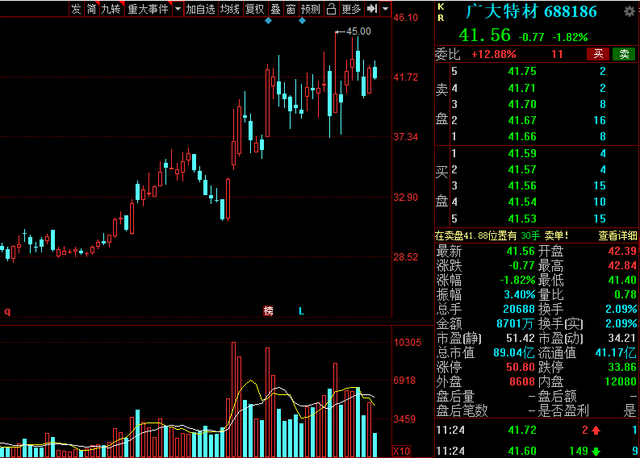This screenshot has width=640, height=458.
Task: Click the 发 toolbar button
Action: [76, 9]
